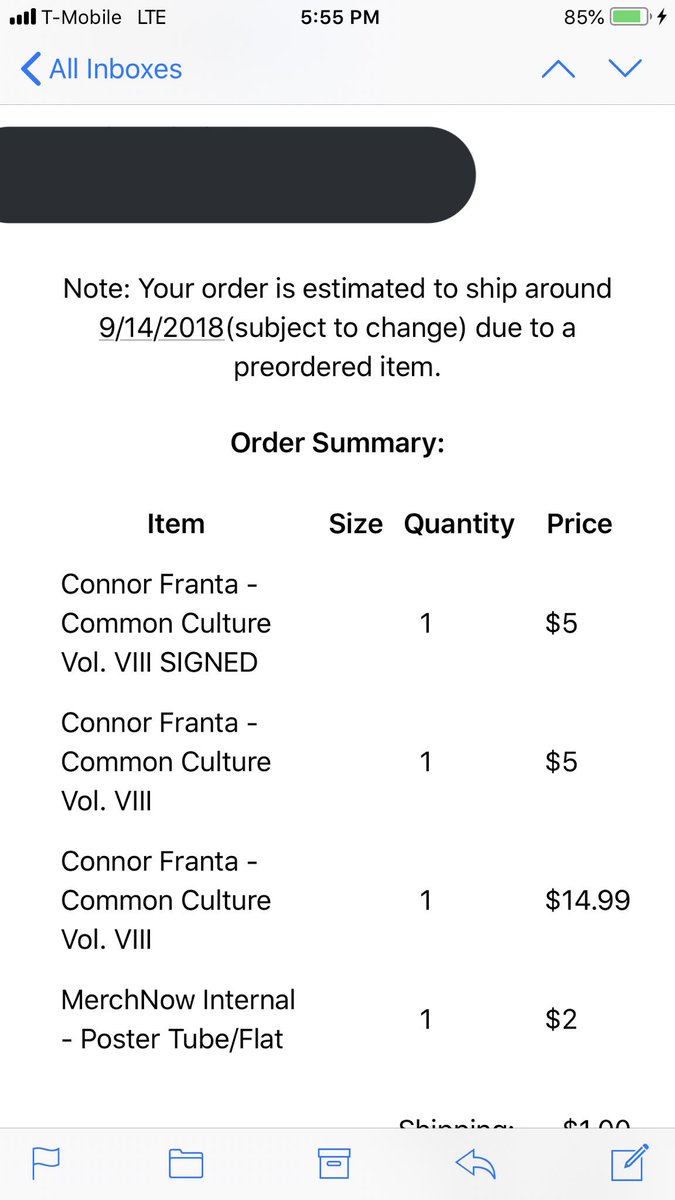Tap the MerchNow Internal Poster Tube/Flat item
675x1200 pixels.
(178, 1018)
